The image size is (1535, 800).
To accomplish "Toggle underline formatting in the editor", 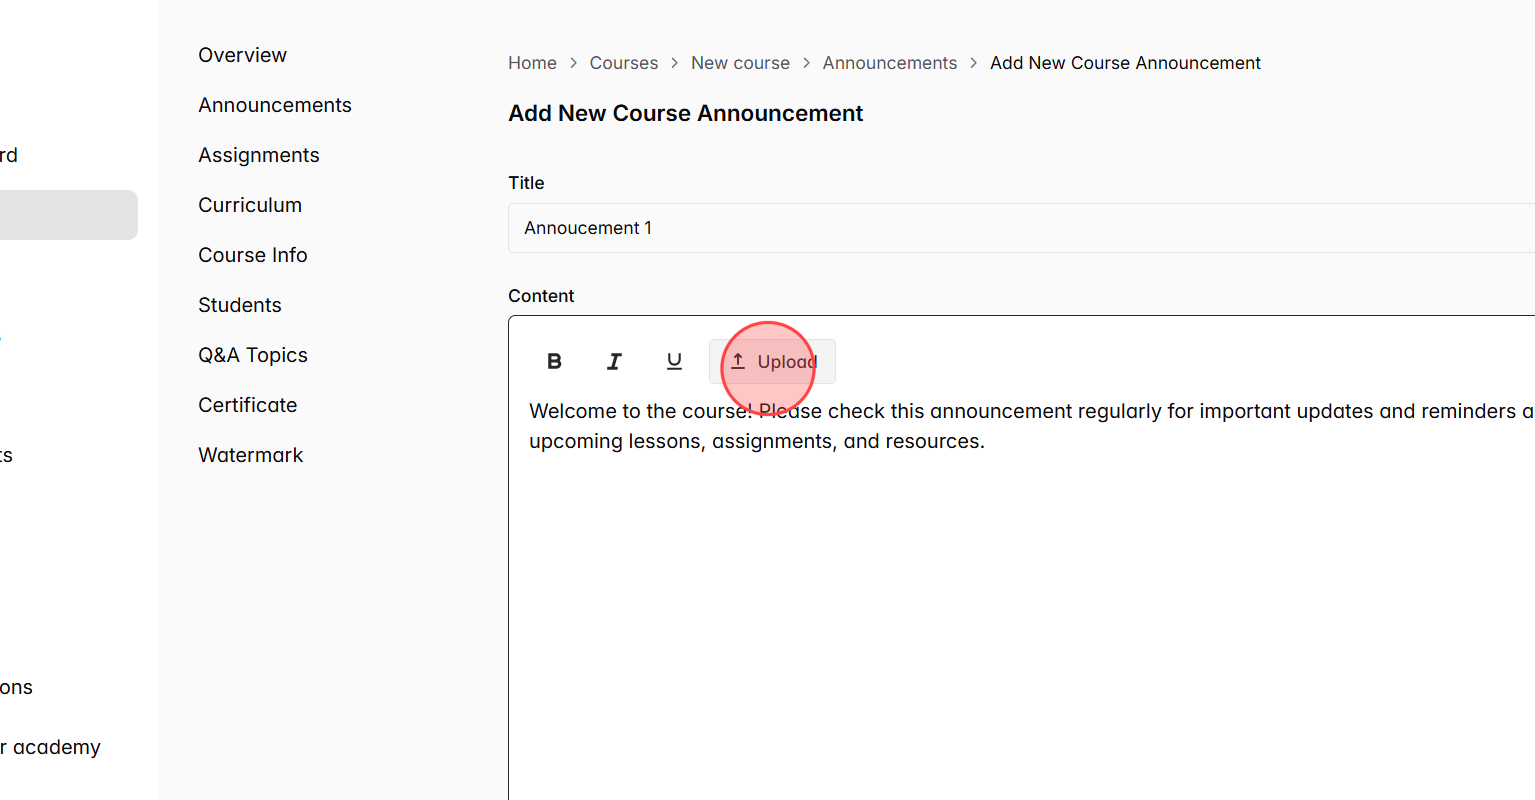I will pyautogui.click(x=674, y=361).
